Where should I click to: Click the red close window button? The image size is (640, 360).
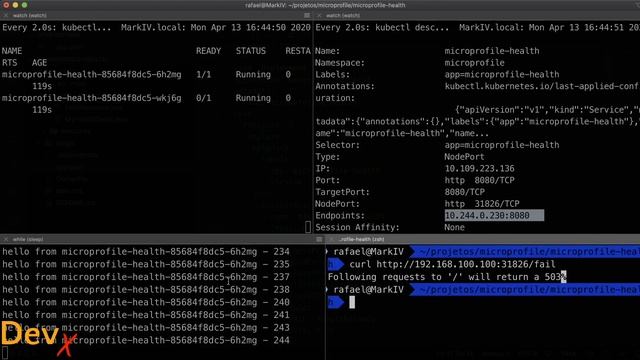(6, 5)
